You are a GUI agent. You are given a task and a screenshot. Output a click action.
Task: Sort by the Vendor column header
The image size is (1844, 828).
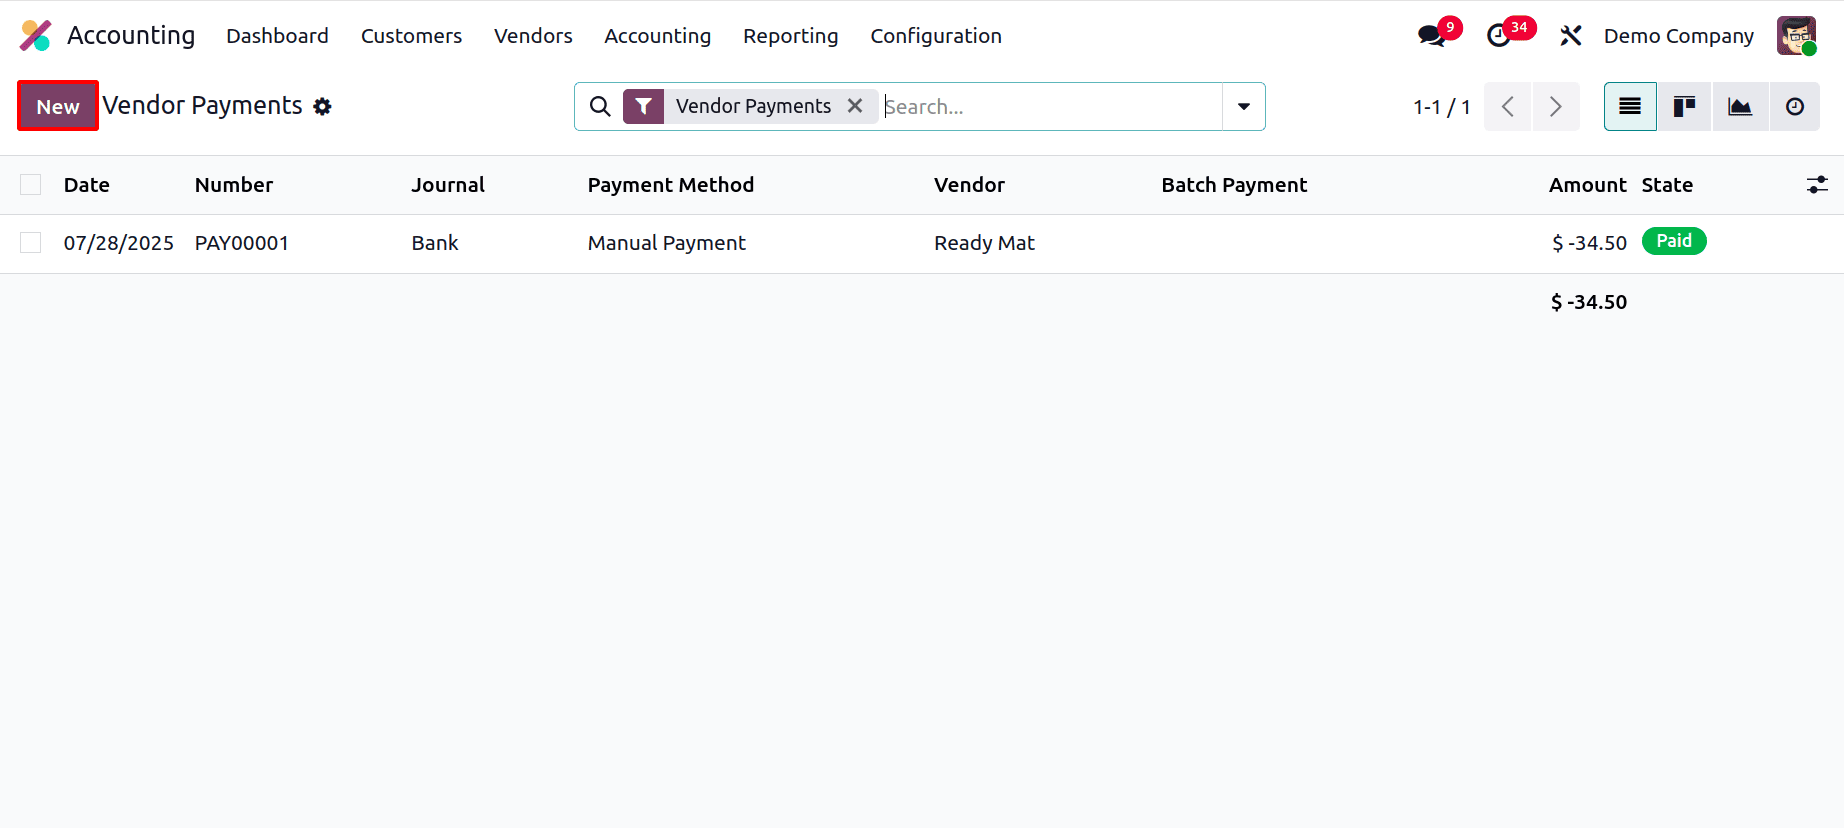click(x=969, y=185)
